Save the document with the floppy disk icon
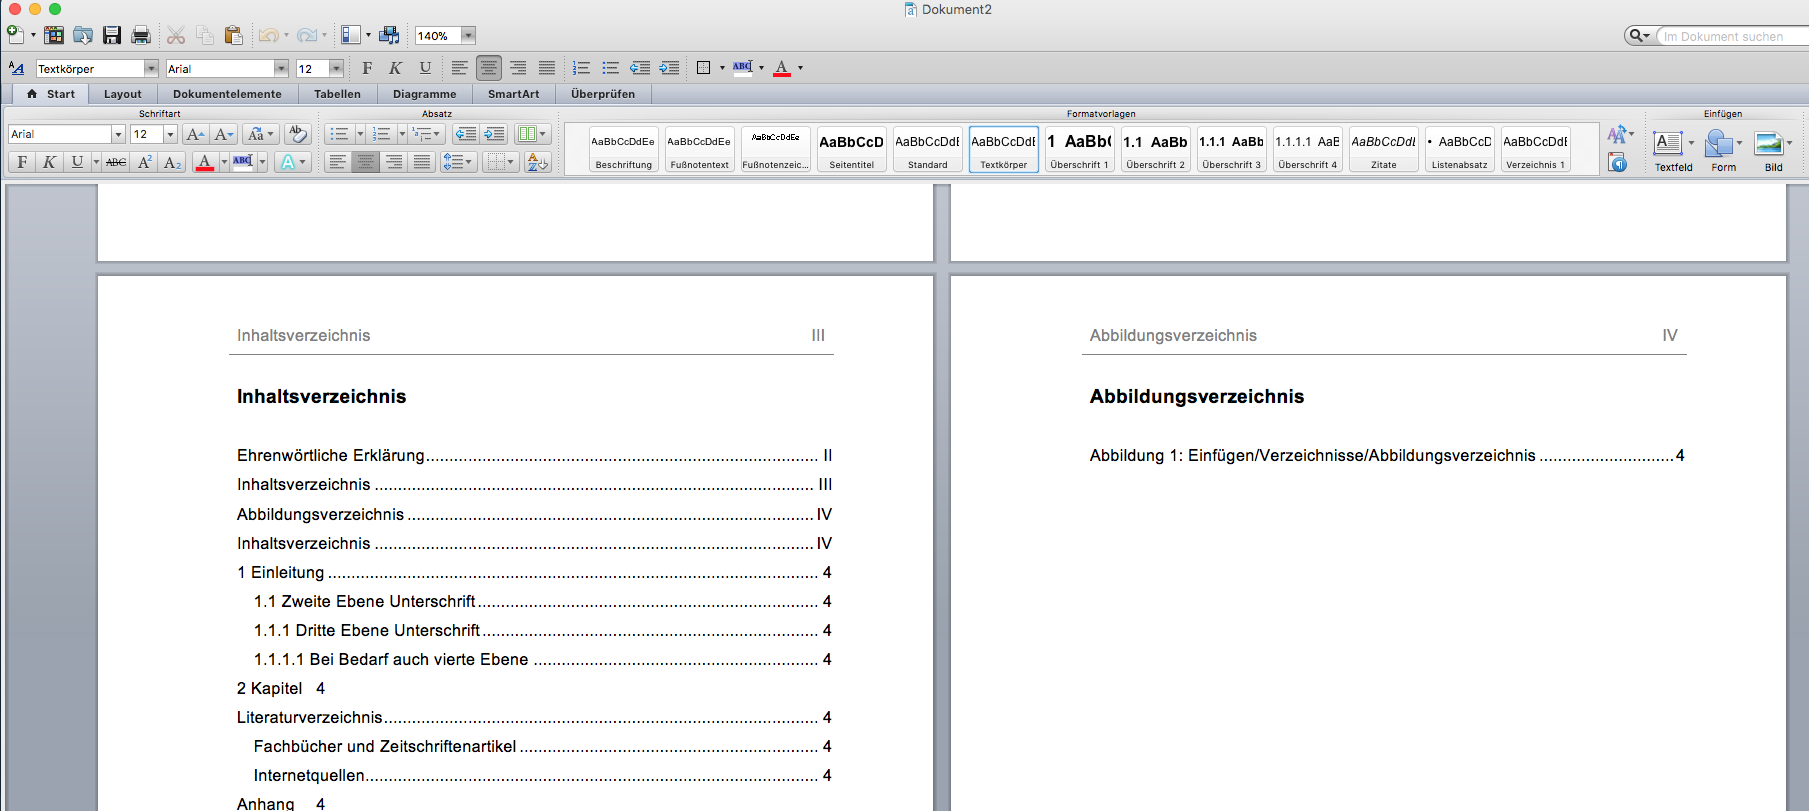This screenshot has height=811, width=1809. point(112,35)
